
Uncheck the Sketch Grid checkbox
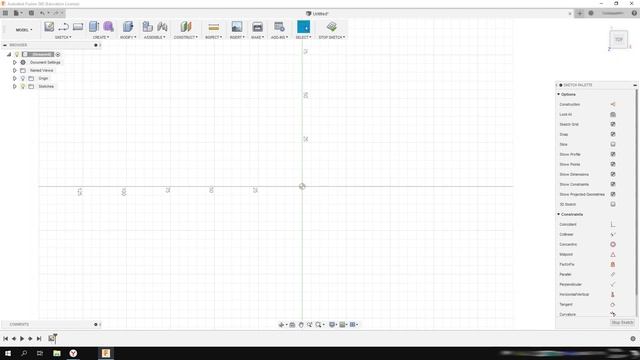(613, 124)
